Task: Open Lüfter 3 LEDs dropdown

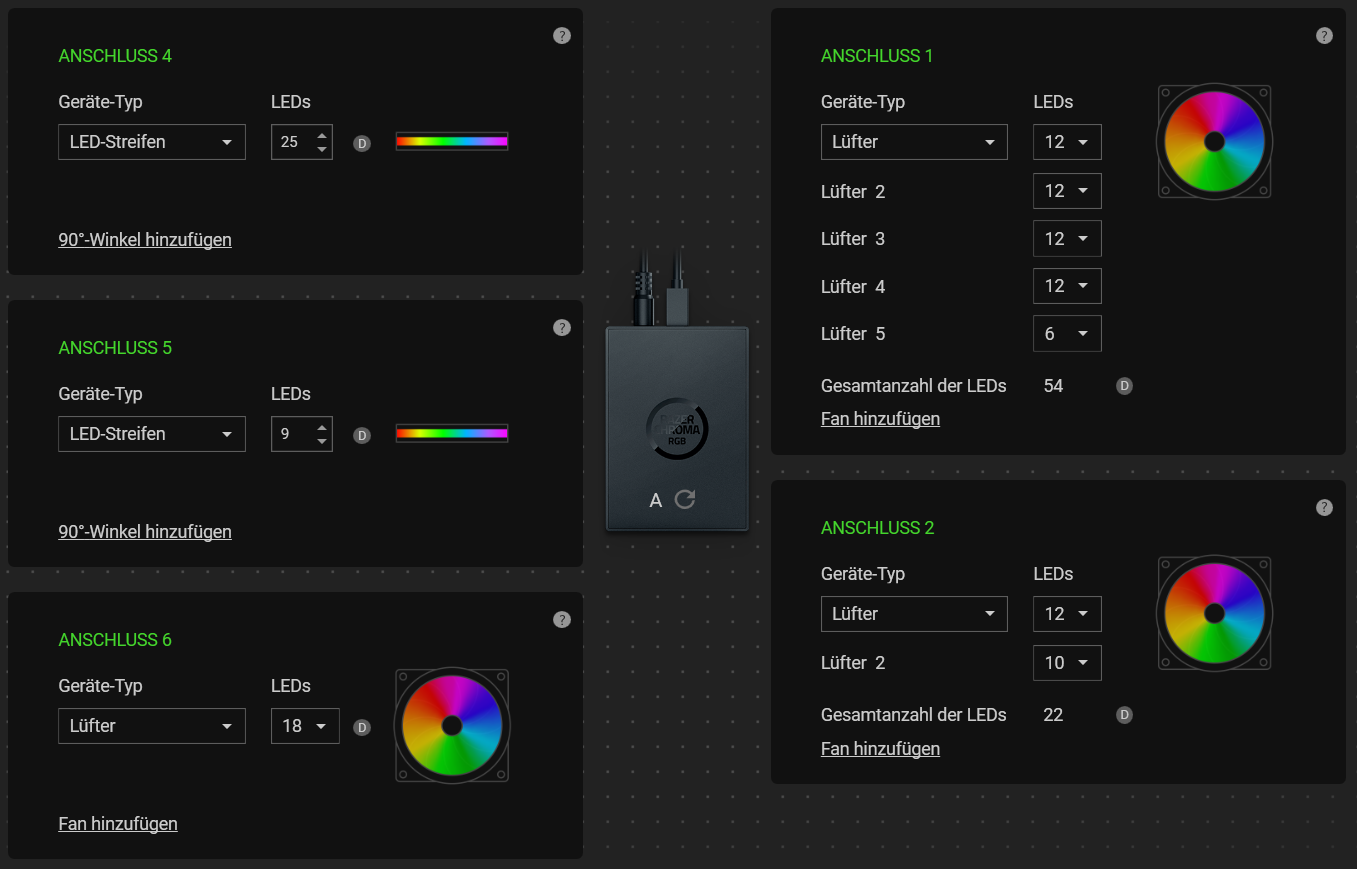Action: click(x=1067, y=238)
